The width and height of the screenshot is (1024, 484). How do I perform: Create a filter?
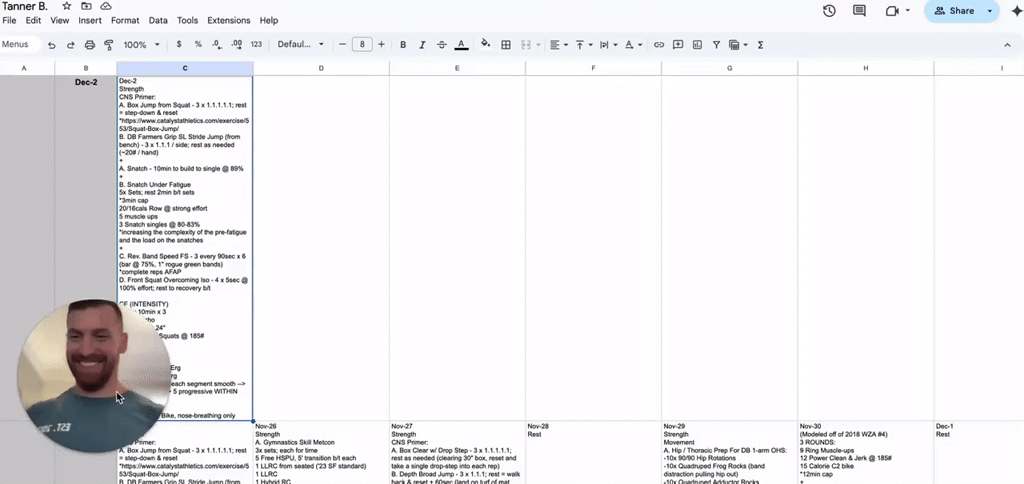coord(716,44)
